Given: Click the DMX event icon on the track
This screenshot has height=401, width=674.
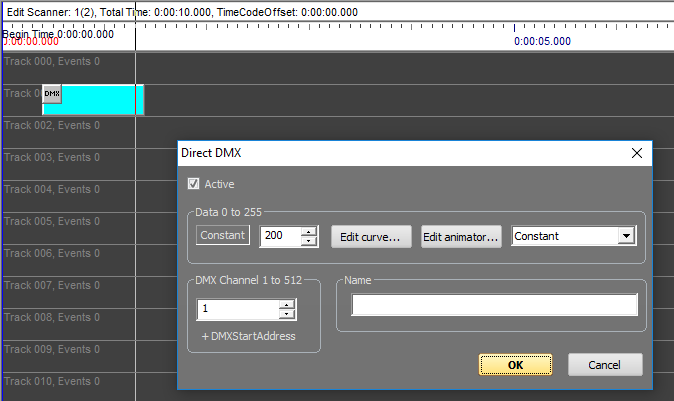Looking at the screenshot, I should tap(52, 94).
